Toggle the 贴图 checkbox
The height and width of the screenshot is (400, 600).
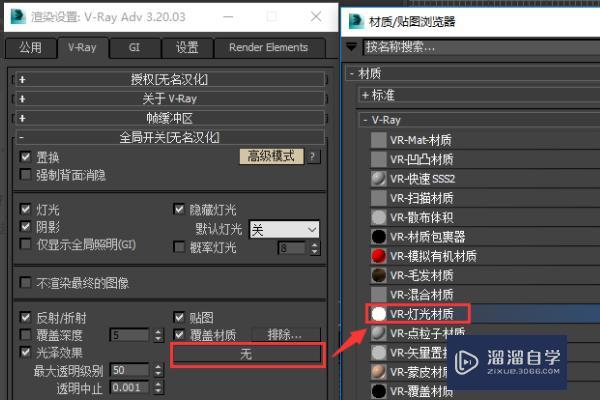click(179, 317)
